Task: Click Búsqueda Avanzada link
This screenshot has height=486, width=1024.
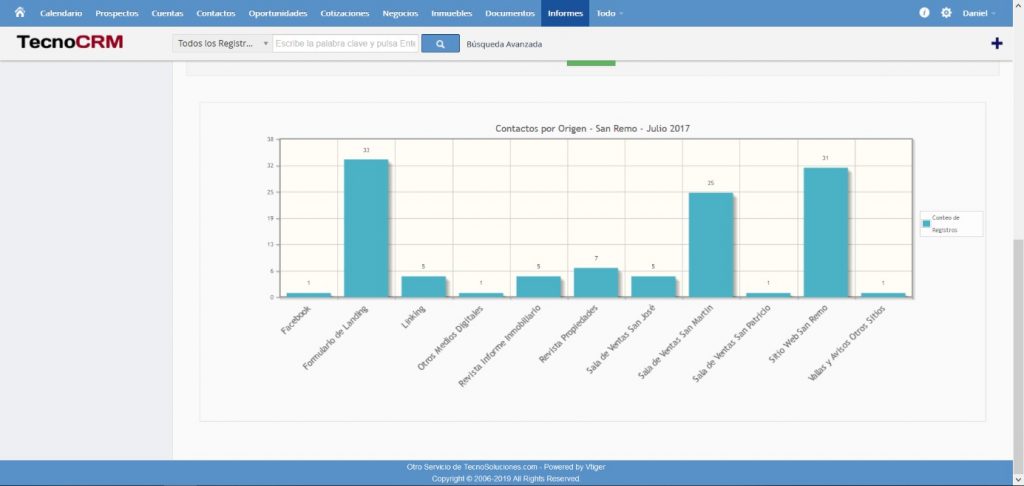Action: coord(504,44)
